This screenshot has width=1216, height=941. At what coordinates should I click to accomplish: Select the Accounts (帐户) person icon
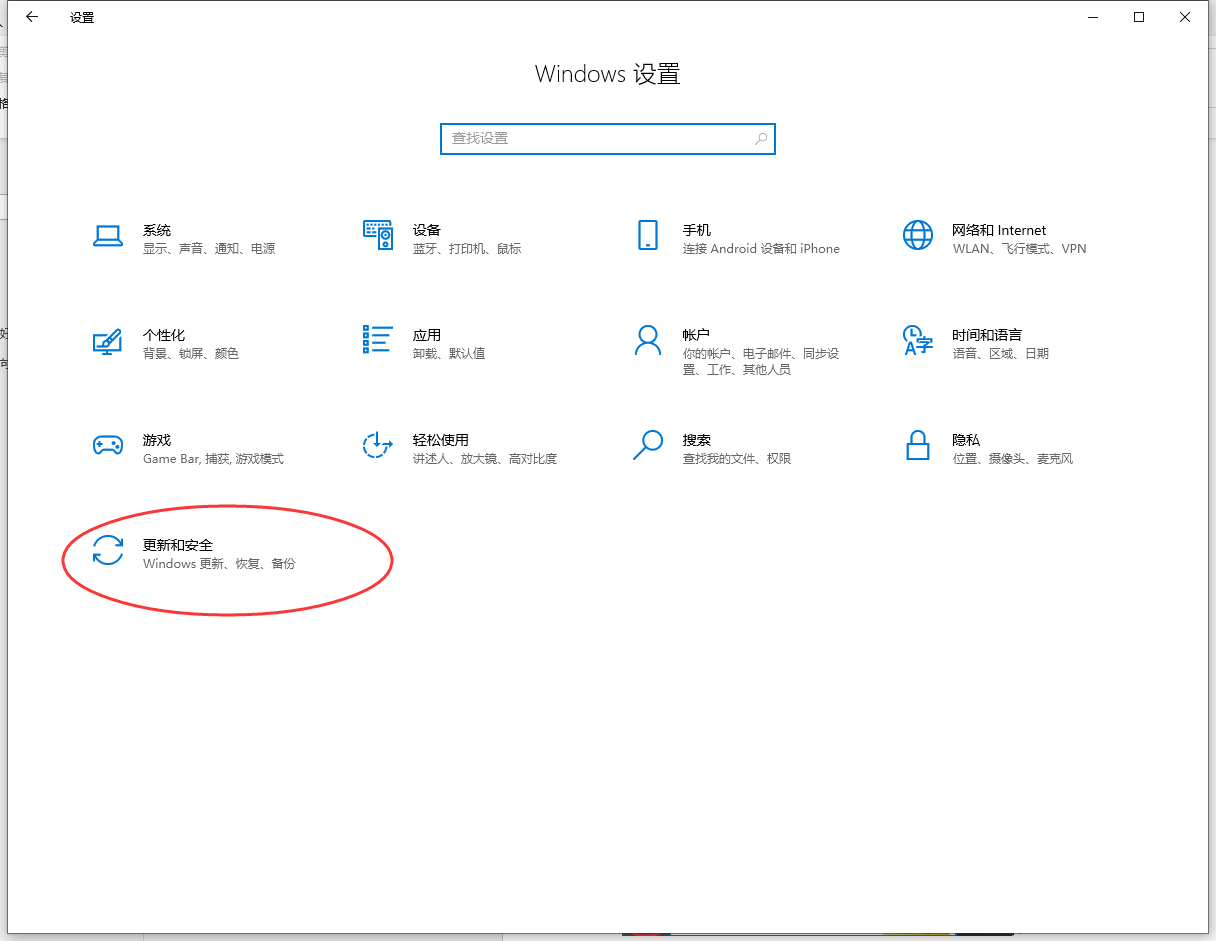(647, 341)
